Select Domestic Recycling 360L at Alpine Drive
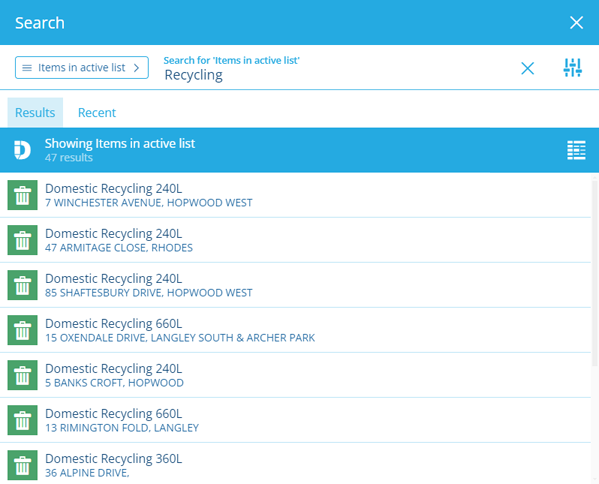The image size is (599, 484). [x=295, y=464]
